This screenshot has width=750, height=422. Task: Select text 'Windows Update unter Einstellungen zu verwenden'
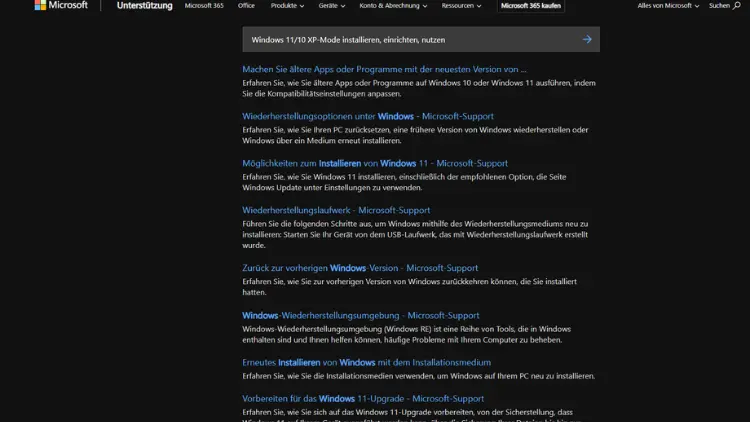332,188
